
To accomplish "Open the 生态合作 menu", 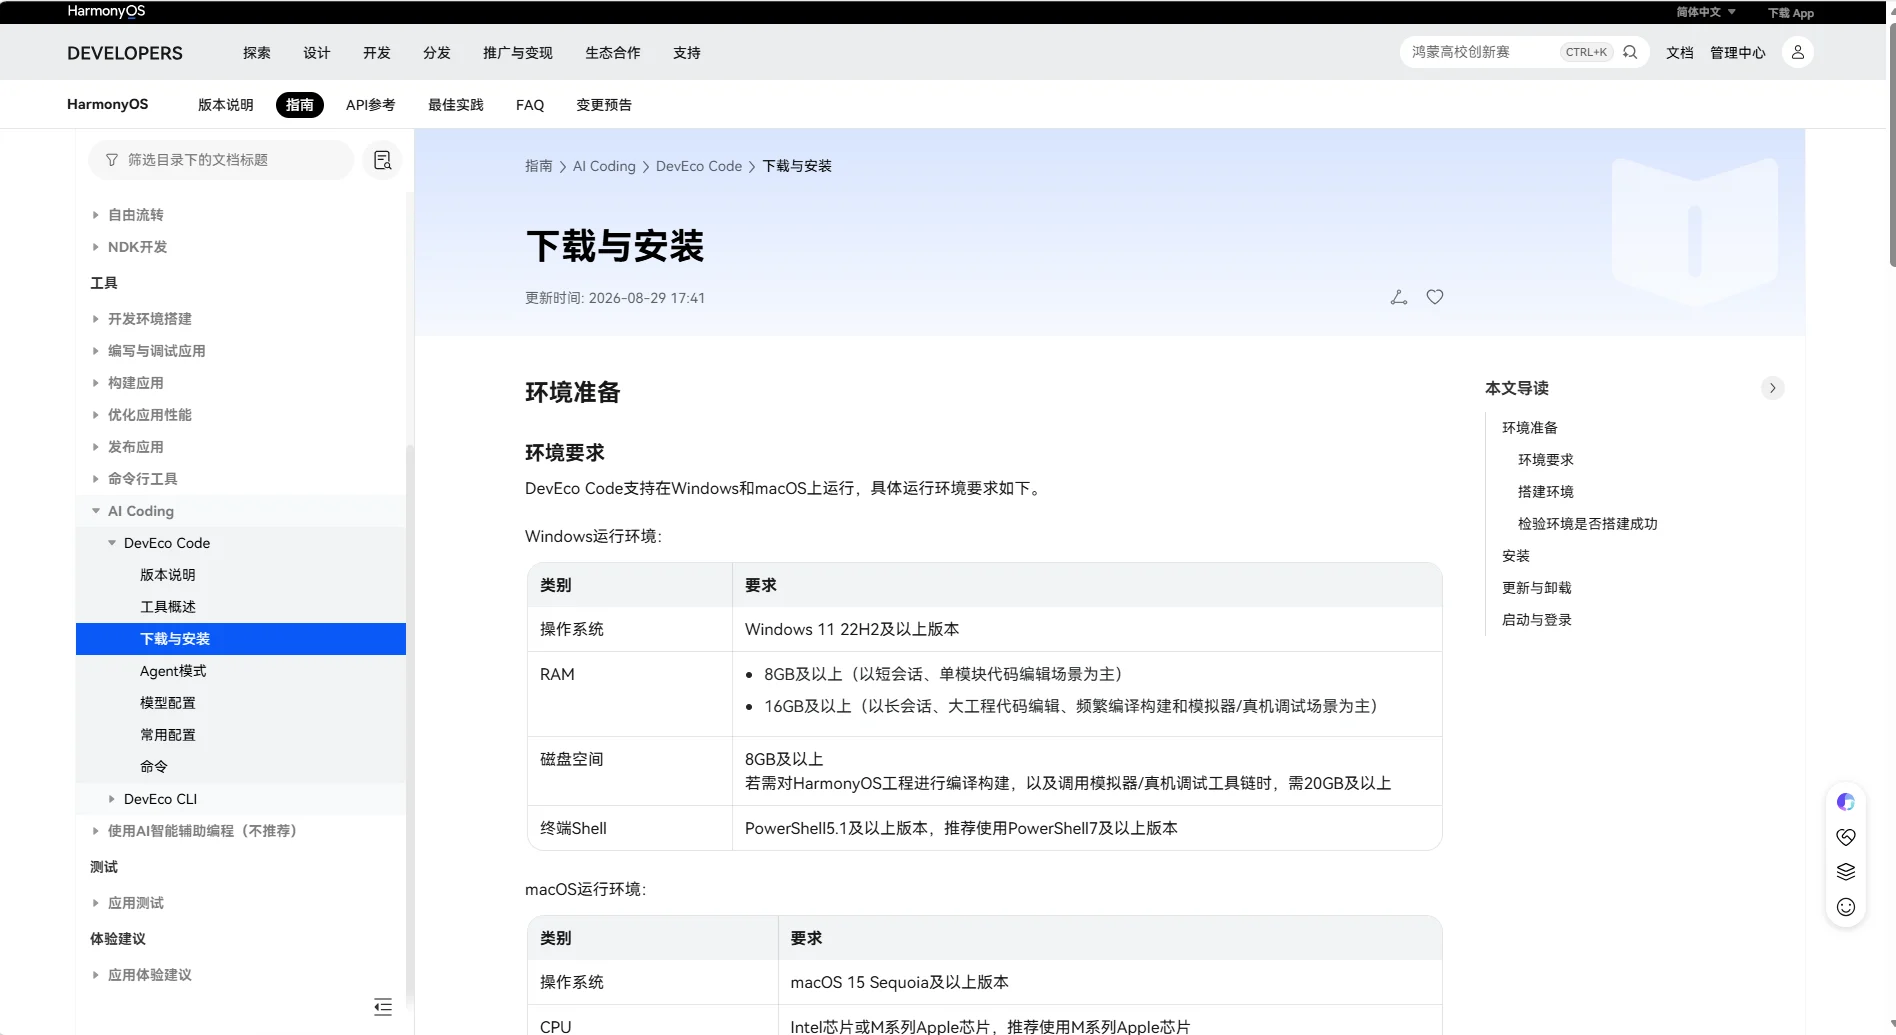I will [x=613, y=53].
